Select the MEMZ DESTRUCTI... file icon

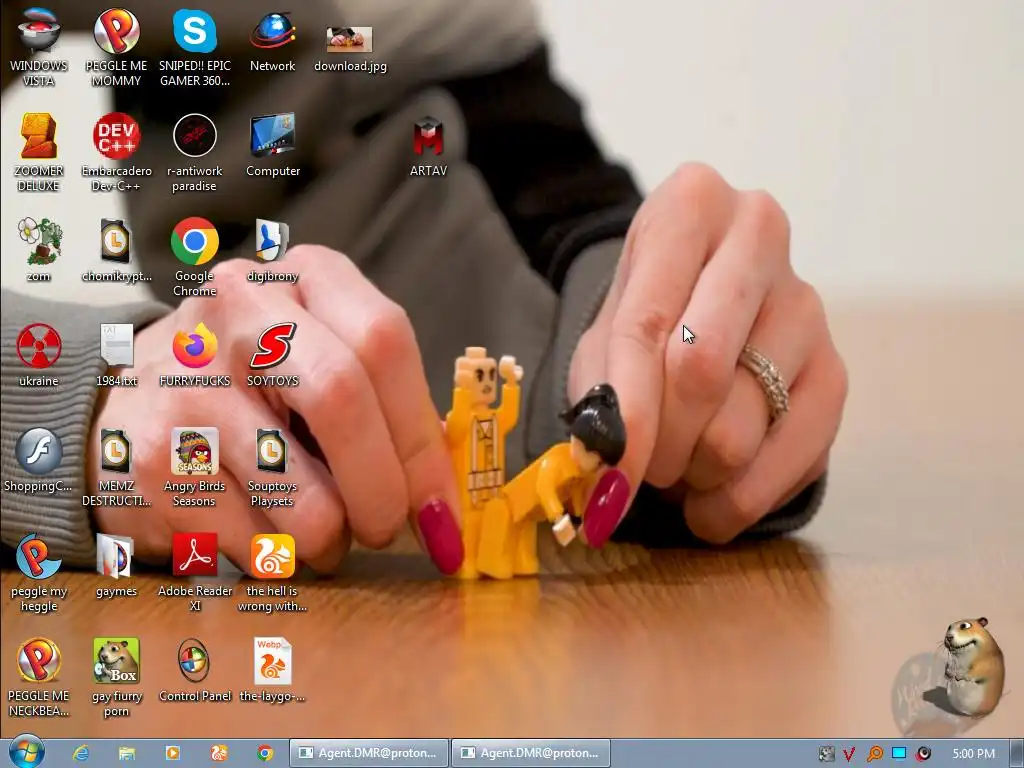tap(116, 467)
